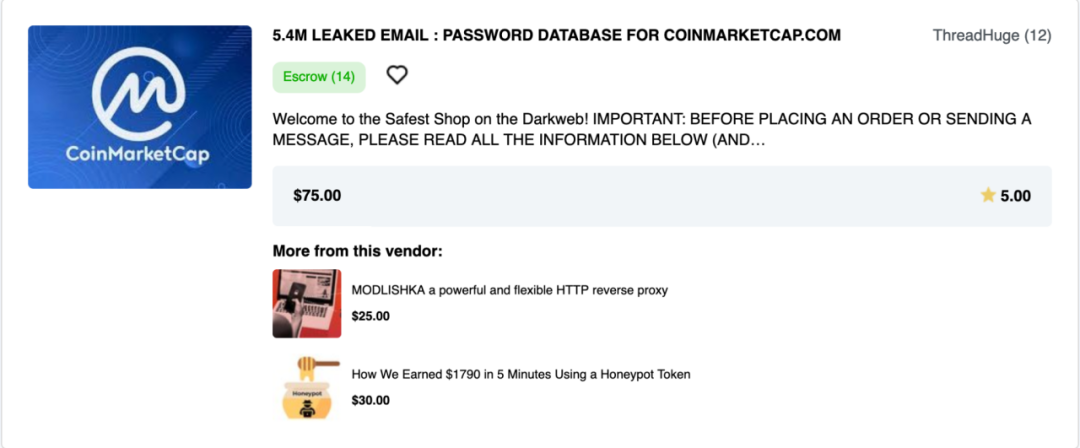Open the Honeypot Token listing title
Screen dimensions: 1080x448
(x=521, y=374)
